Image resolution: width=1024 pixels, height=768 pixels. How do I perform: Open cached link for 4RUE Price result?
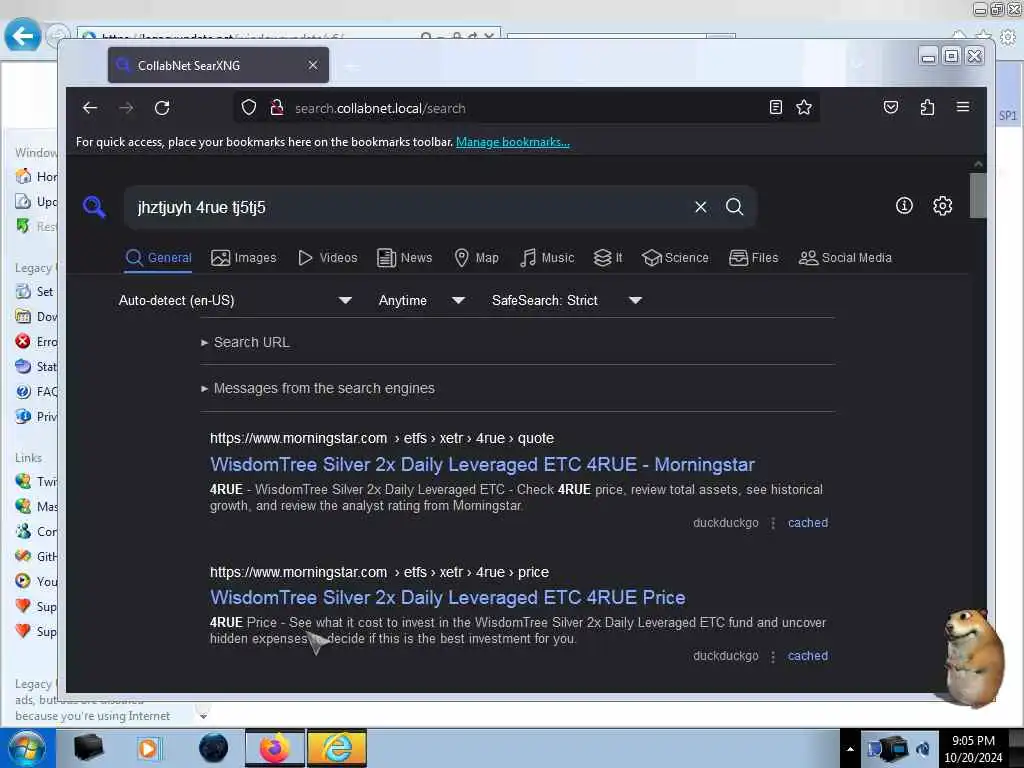point(808,656)
